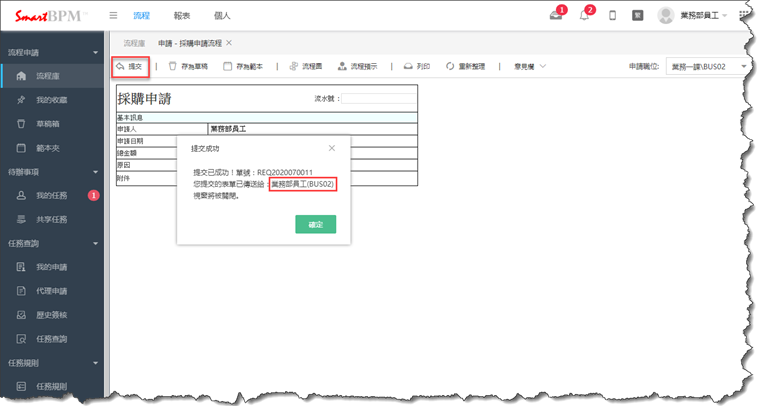Expand the 意見欄 dropdown in toolbar
757x406 pixels.
click(530, 67)
